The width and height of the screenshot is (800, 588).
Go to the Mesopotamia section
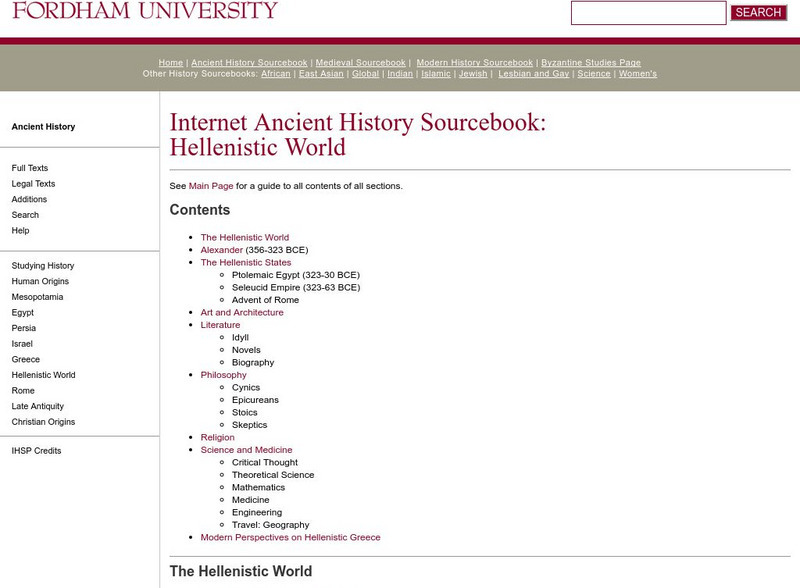tap(36, 296)
